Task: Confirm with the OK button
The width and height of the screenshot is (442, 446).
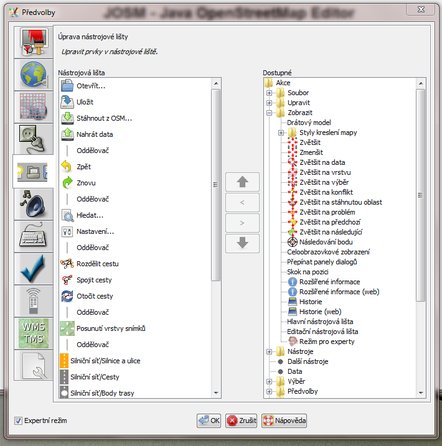Action: pos(209,420)
